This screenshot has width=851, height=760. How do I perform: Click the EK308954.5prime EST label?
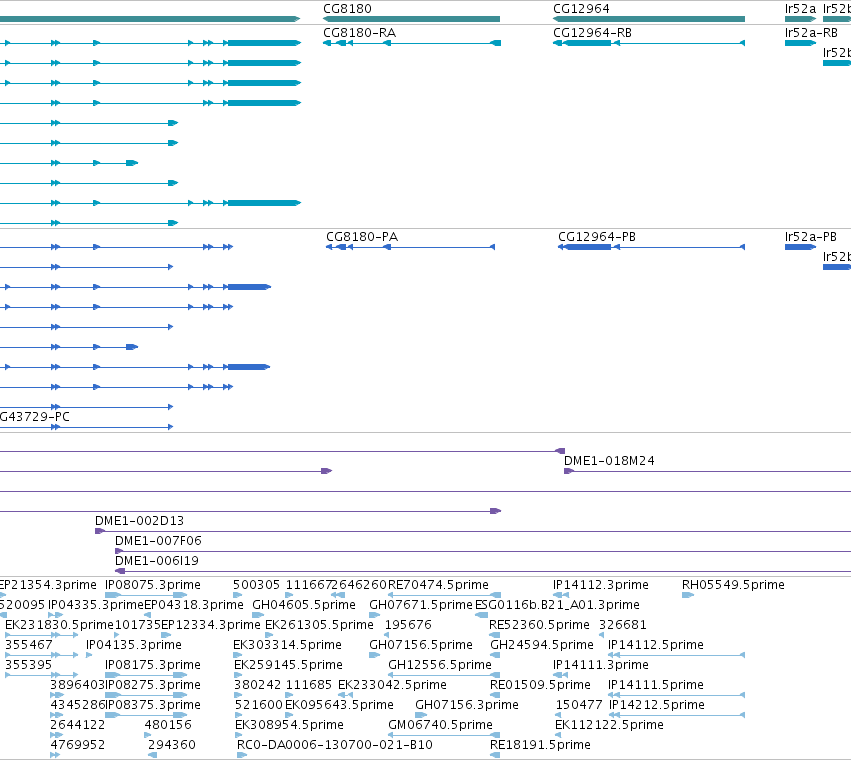click(x=289, y=725)
